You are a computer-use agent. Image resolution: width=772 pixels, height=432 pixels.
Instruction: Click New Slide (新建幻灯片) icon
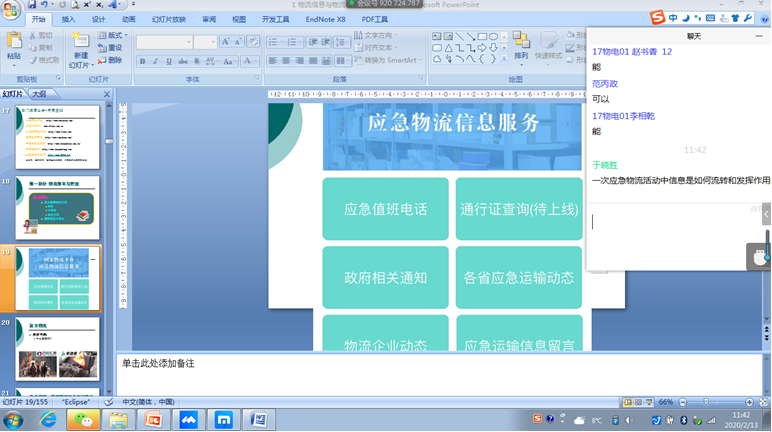(80, 43)
